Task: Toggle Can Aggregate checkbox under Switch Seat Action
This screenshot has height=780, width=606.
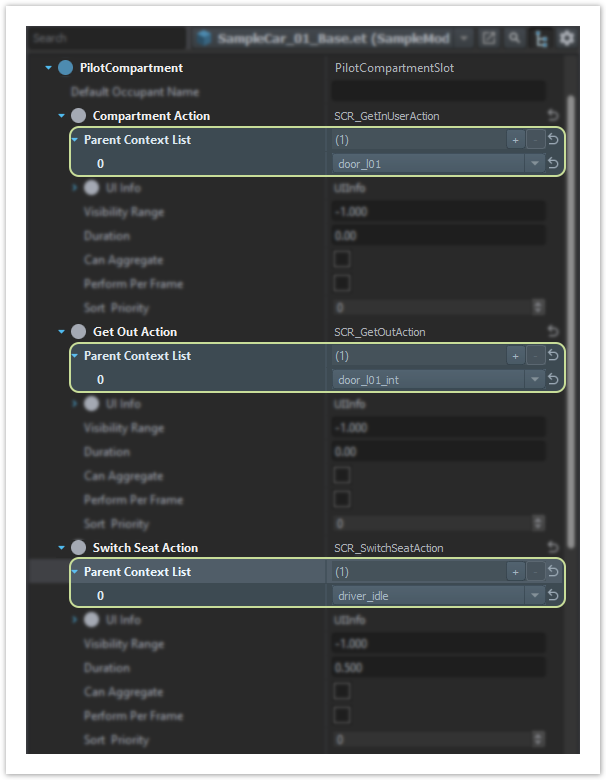Action: (342, 692)
